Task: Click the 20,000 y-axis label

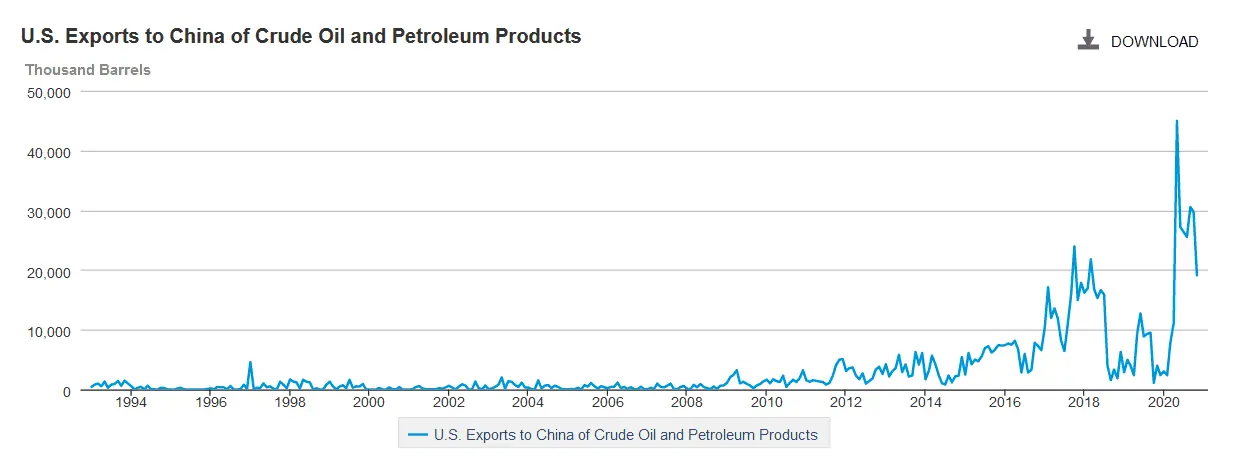Action: pos(47,271)
